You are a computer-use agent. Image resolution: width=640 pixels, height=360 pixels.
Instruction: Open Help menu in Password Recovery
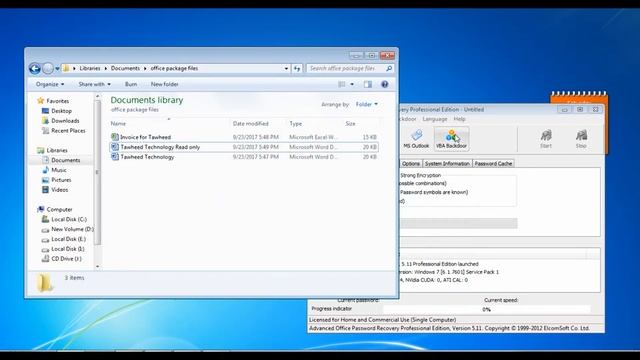(x=459, y=119)
